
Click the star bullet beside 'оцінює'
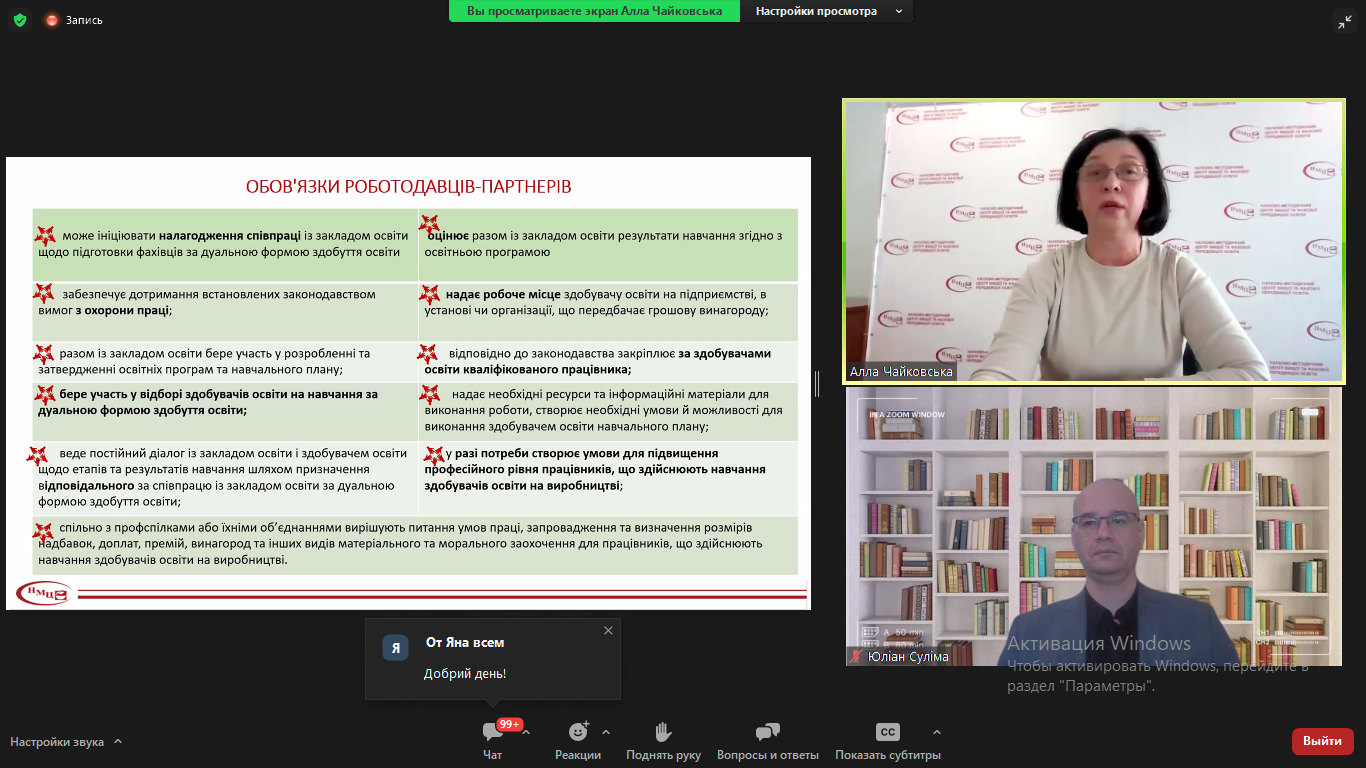point(429,225)
